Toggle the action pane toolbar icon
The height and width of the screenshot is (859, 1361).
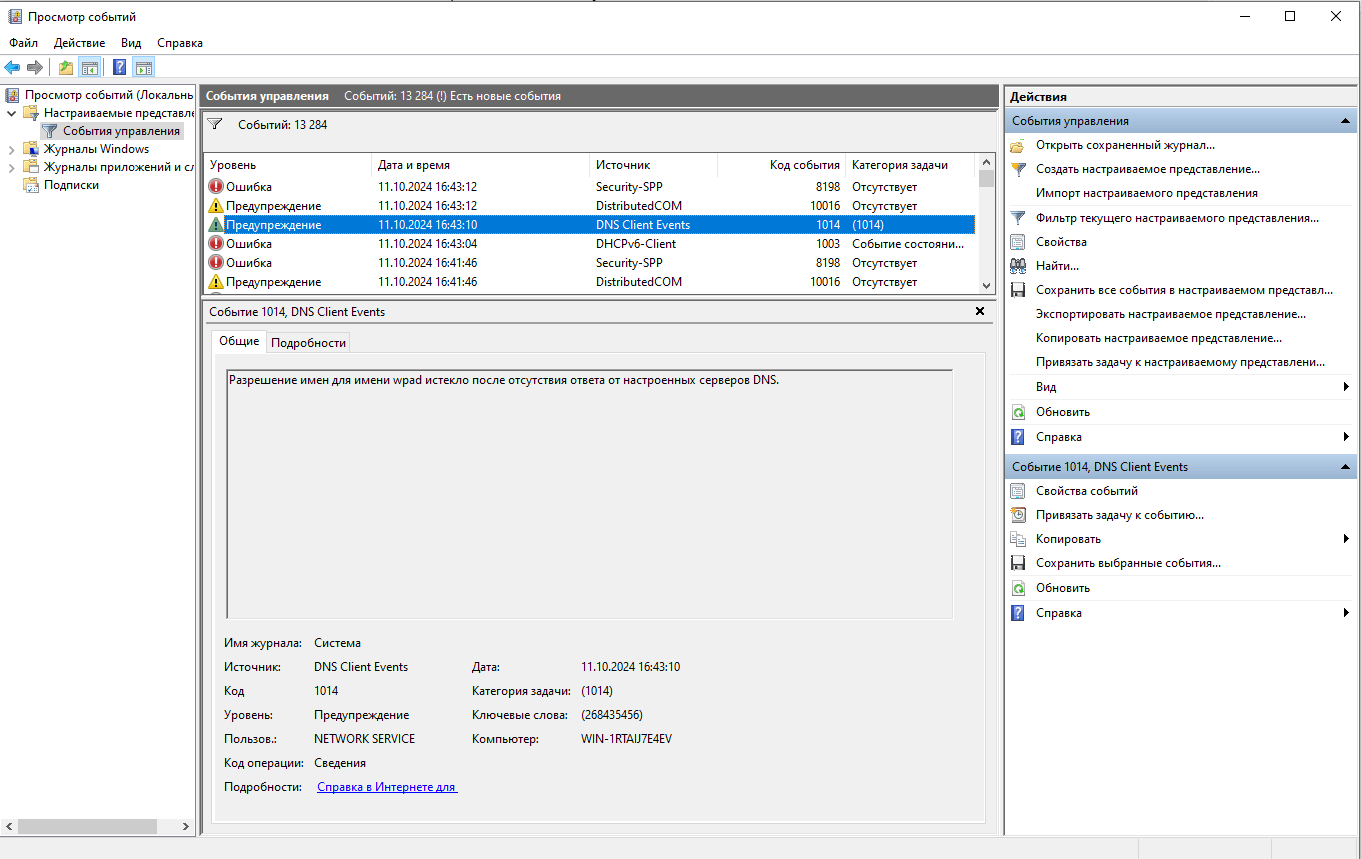(x=144, y=67)
